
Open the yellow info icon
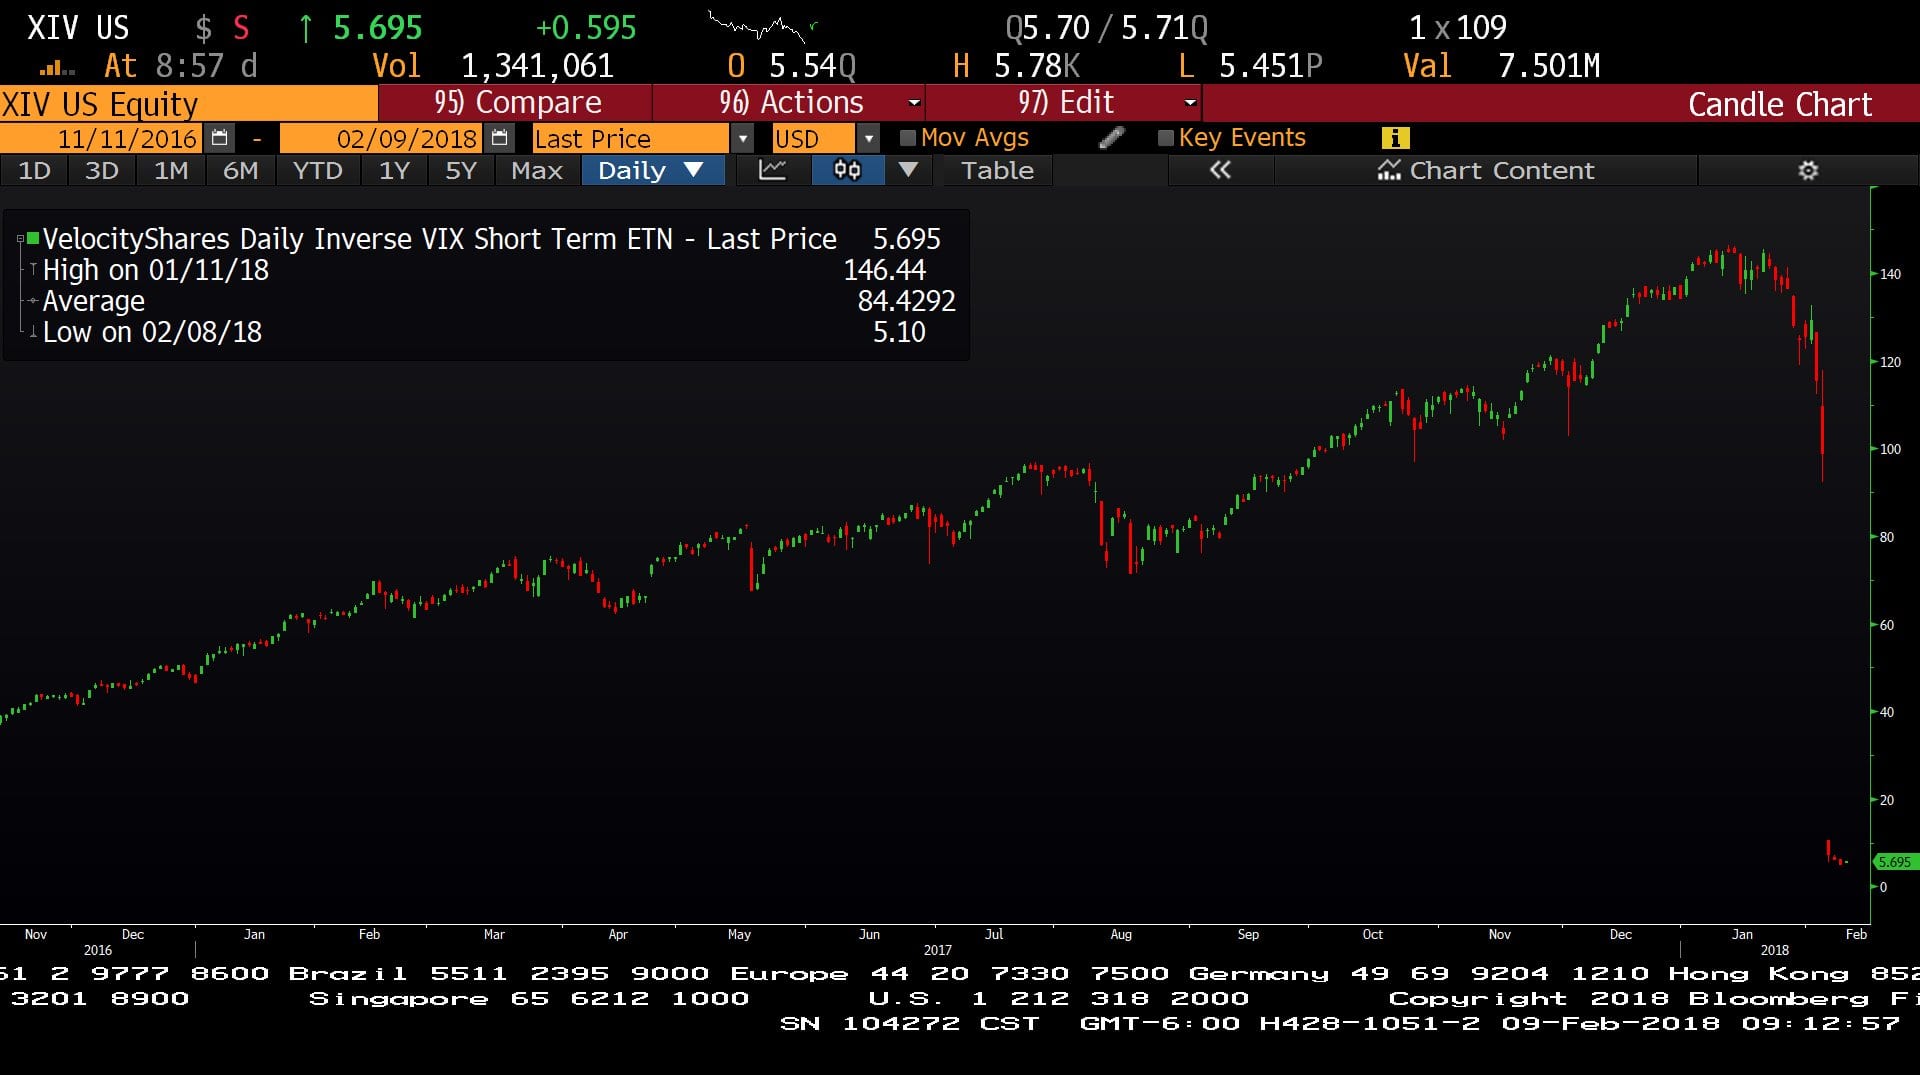tap(1394, 138)
